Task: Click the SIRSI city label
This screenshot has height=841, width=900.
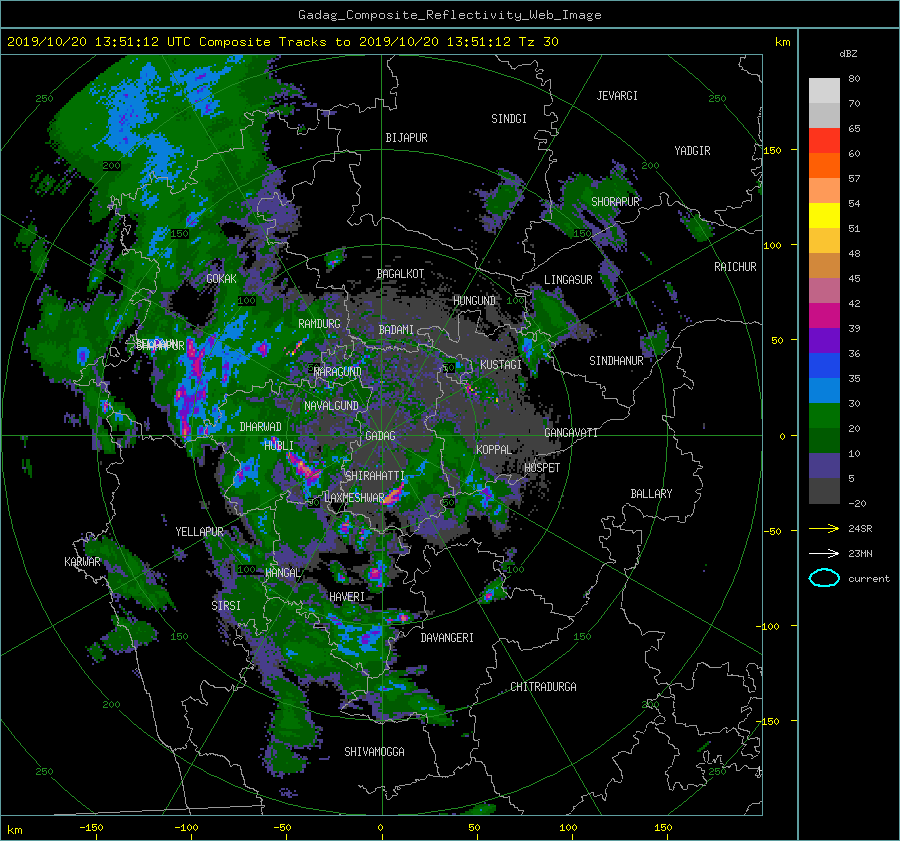Action: pos(226,606)
